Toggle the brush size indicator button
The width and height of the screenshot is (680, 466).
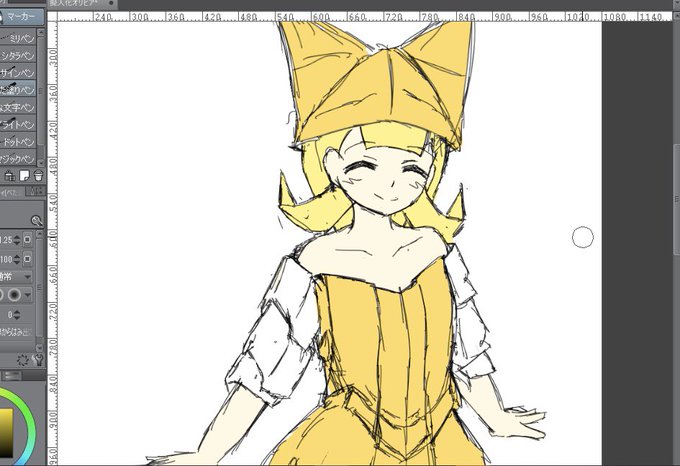coord(27,240)
